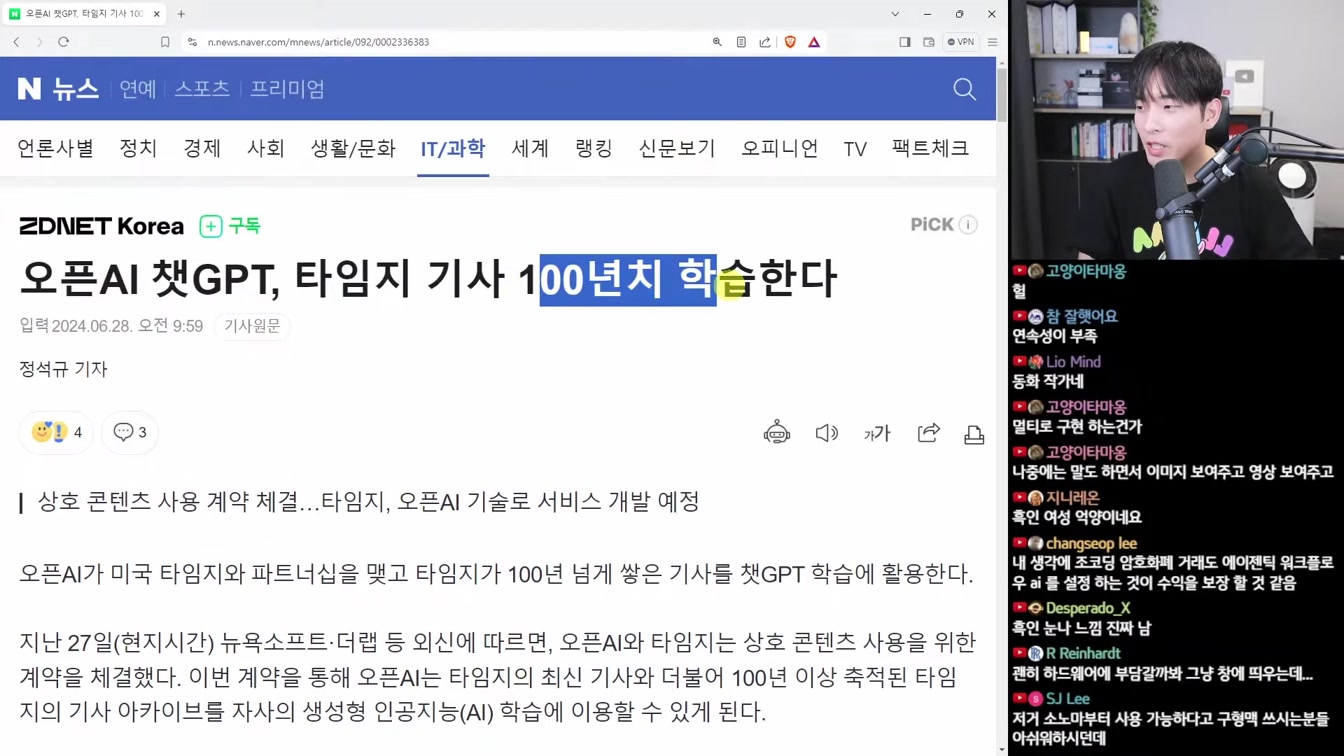
Task: Open the font size 가가 icon
Action: [x=877, y=433]
